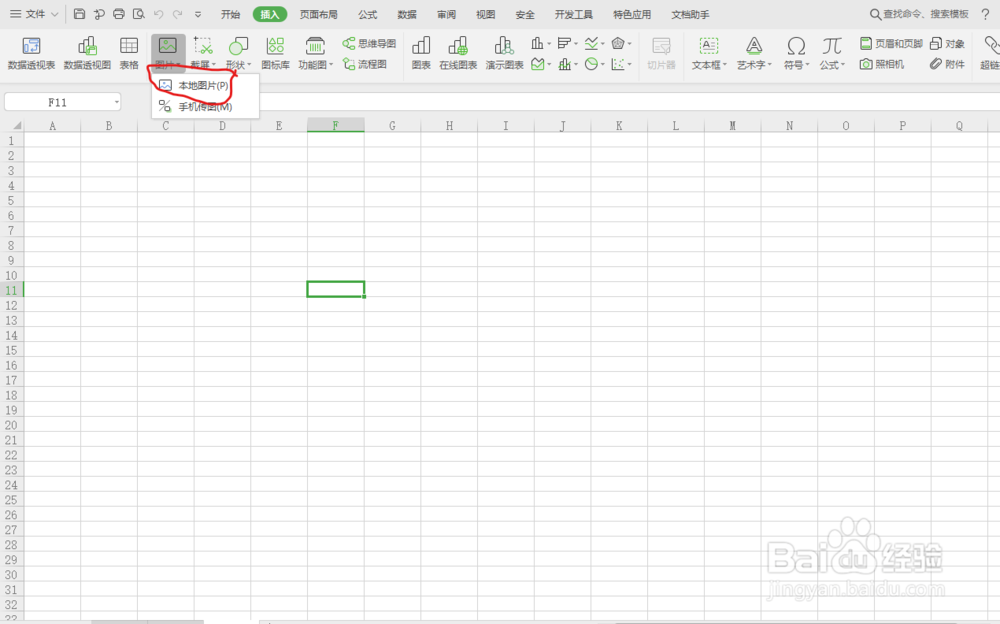
Task: Expand the 艺术字 WordArt dropdown
Action: tap(770, 65)
